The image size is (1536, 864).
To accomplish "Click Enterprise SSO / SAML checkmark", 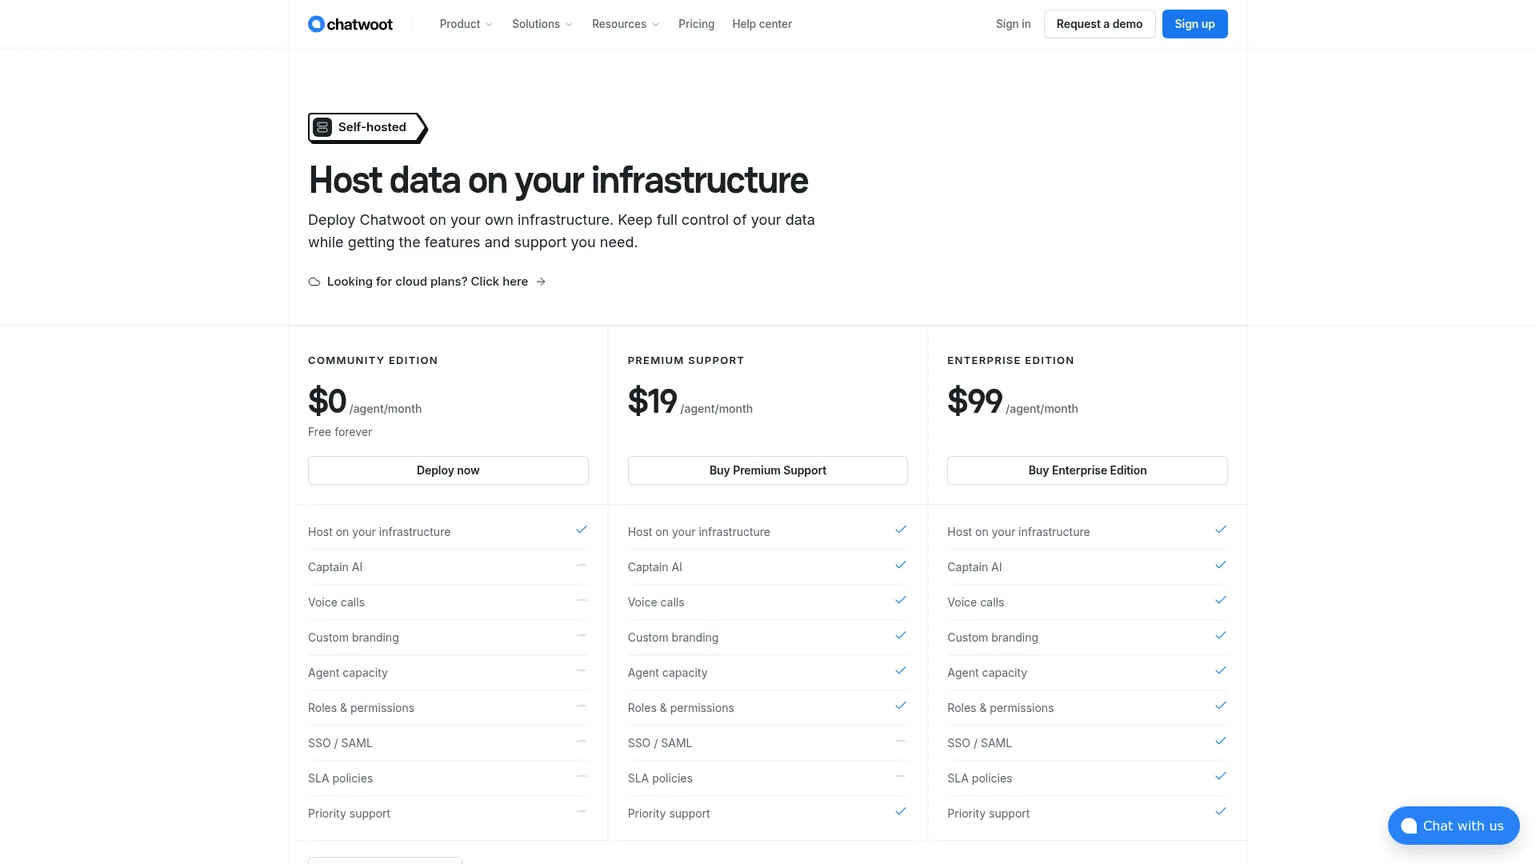I will point(1220,741).
